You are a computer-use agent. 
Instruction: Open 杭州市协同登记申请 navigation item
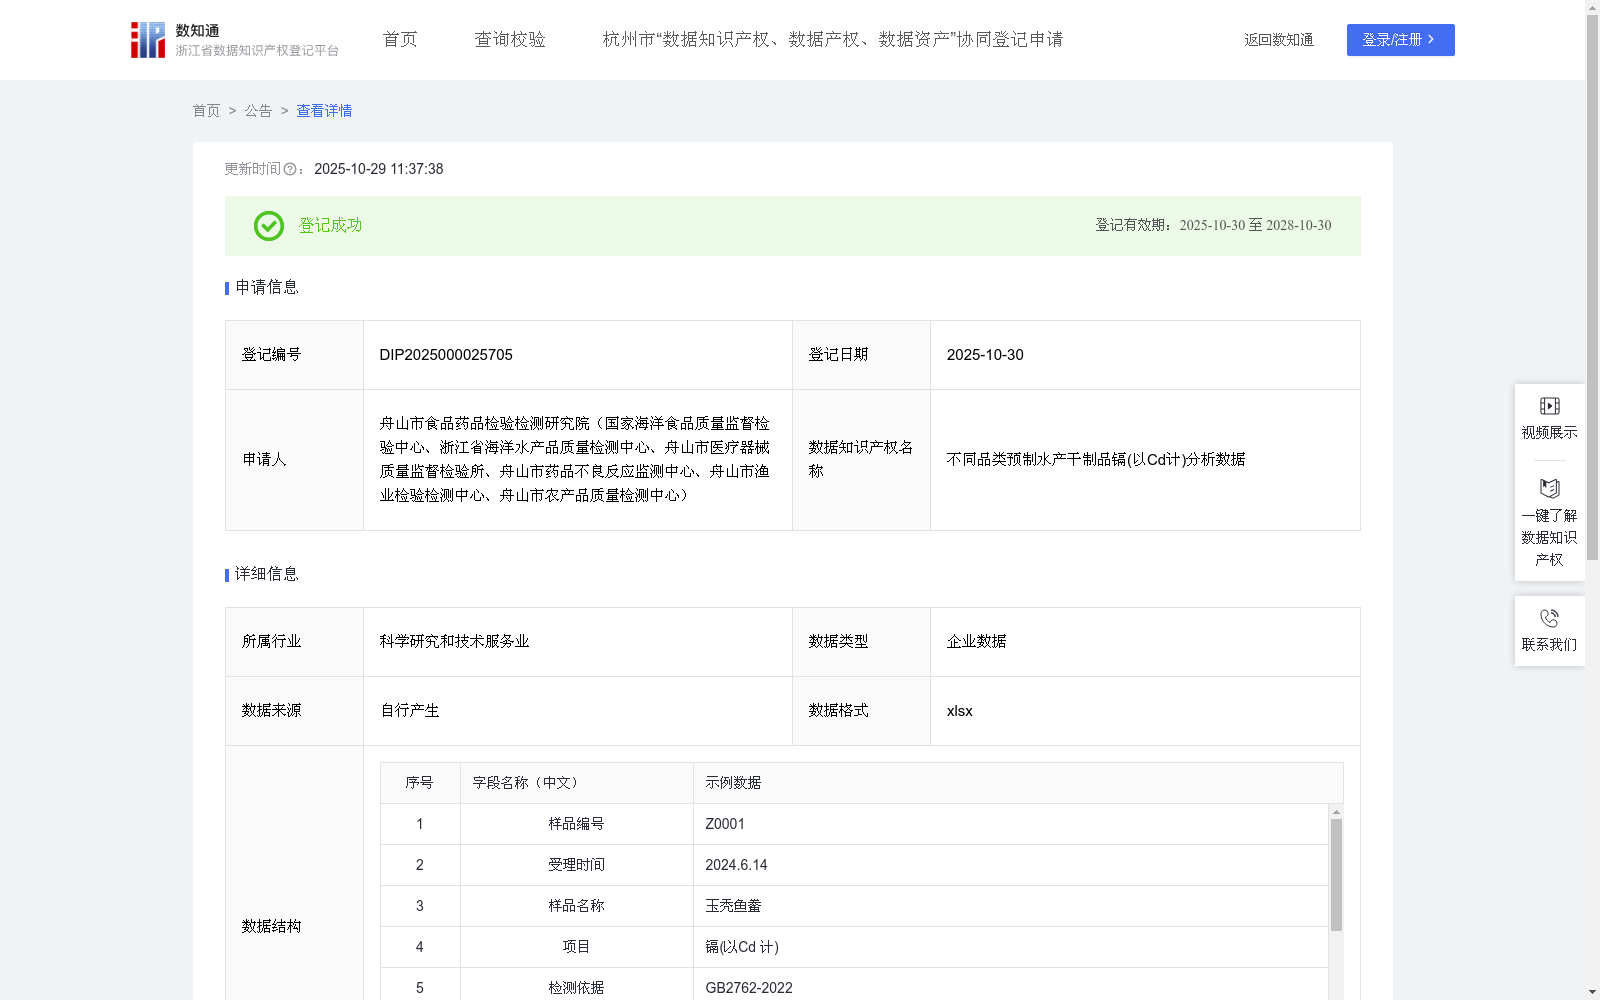pos(833,40)
